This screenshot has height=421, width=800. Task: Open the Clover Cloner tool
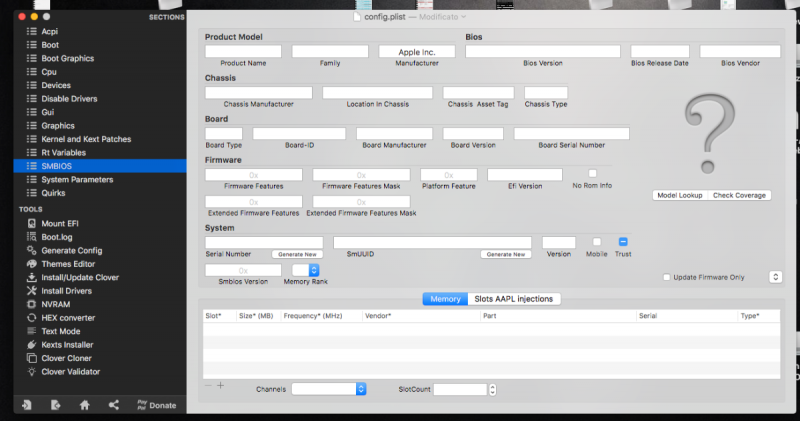(66, 358)
